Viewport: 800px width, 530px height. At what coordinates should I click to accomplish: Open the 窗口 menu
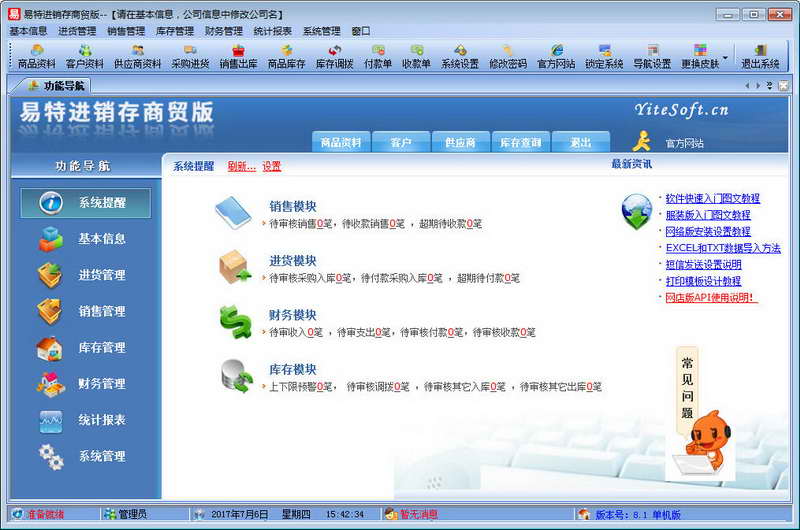tap(361, 31)
